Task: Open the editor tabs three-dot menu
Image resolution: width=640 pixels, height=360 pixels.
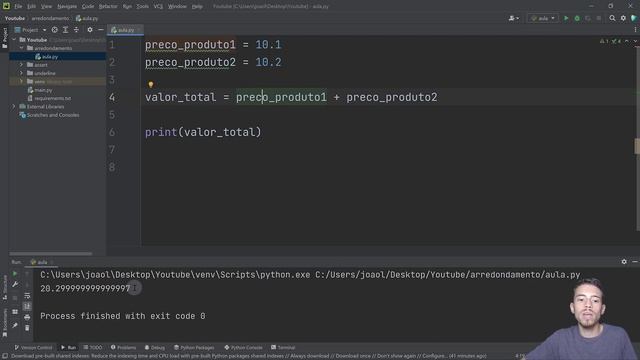Action: (x=635, y=30)
